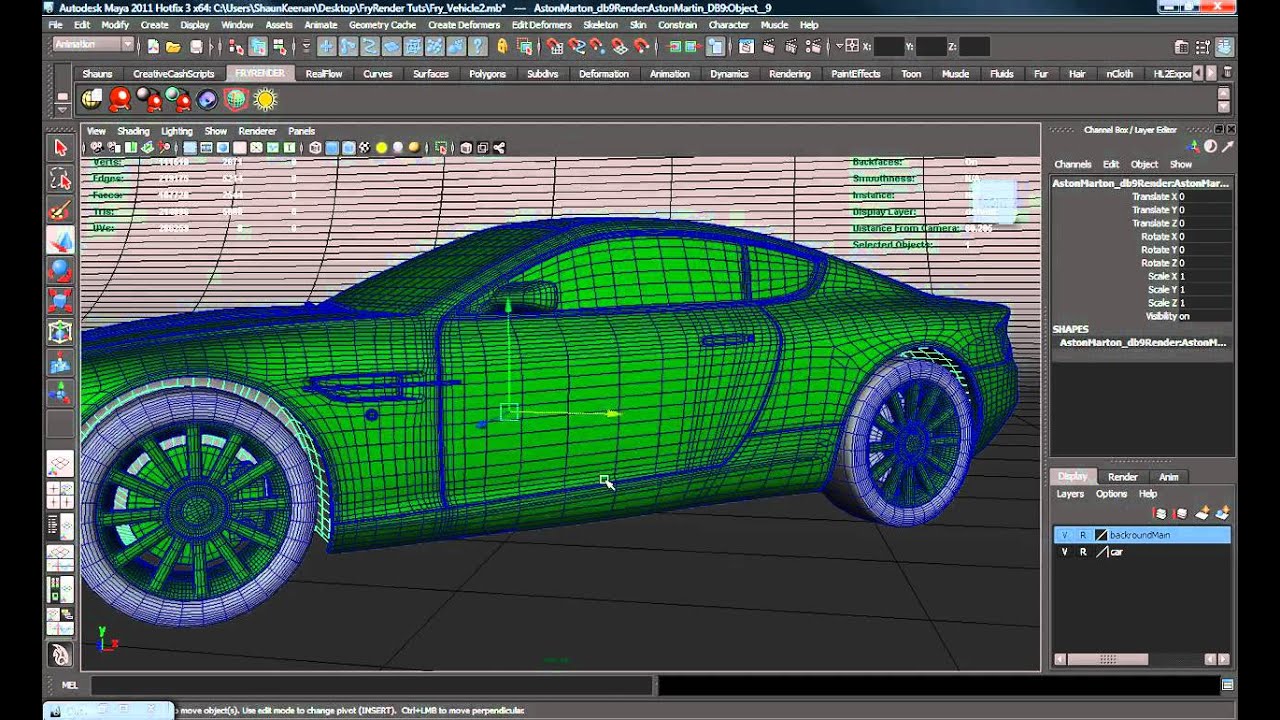The image size is (1280, 720).
Task: Open the viewport Renderer menu
Action: (x=257, y=131)
